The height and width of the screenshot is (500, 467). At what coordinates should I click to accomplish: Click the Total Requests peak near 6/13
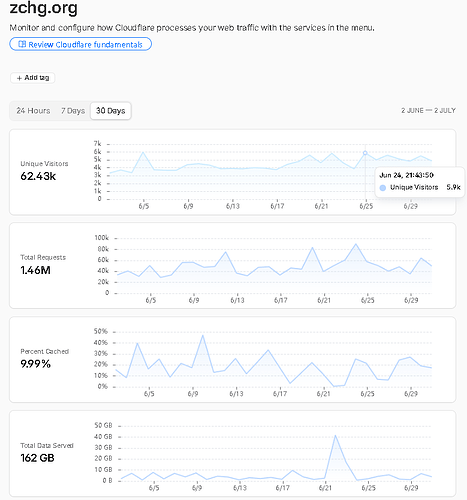(x=226, y=252)
